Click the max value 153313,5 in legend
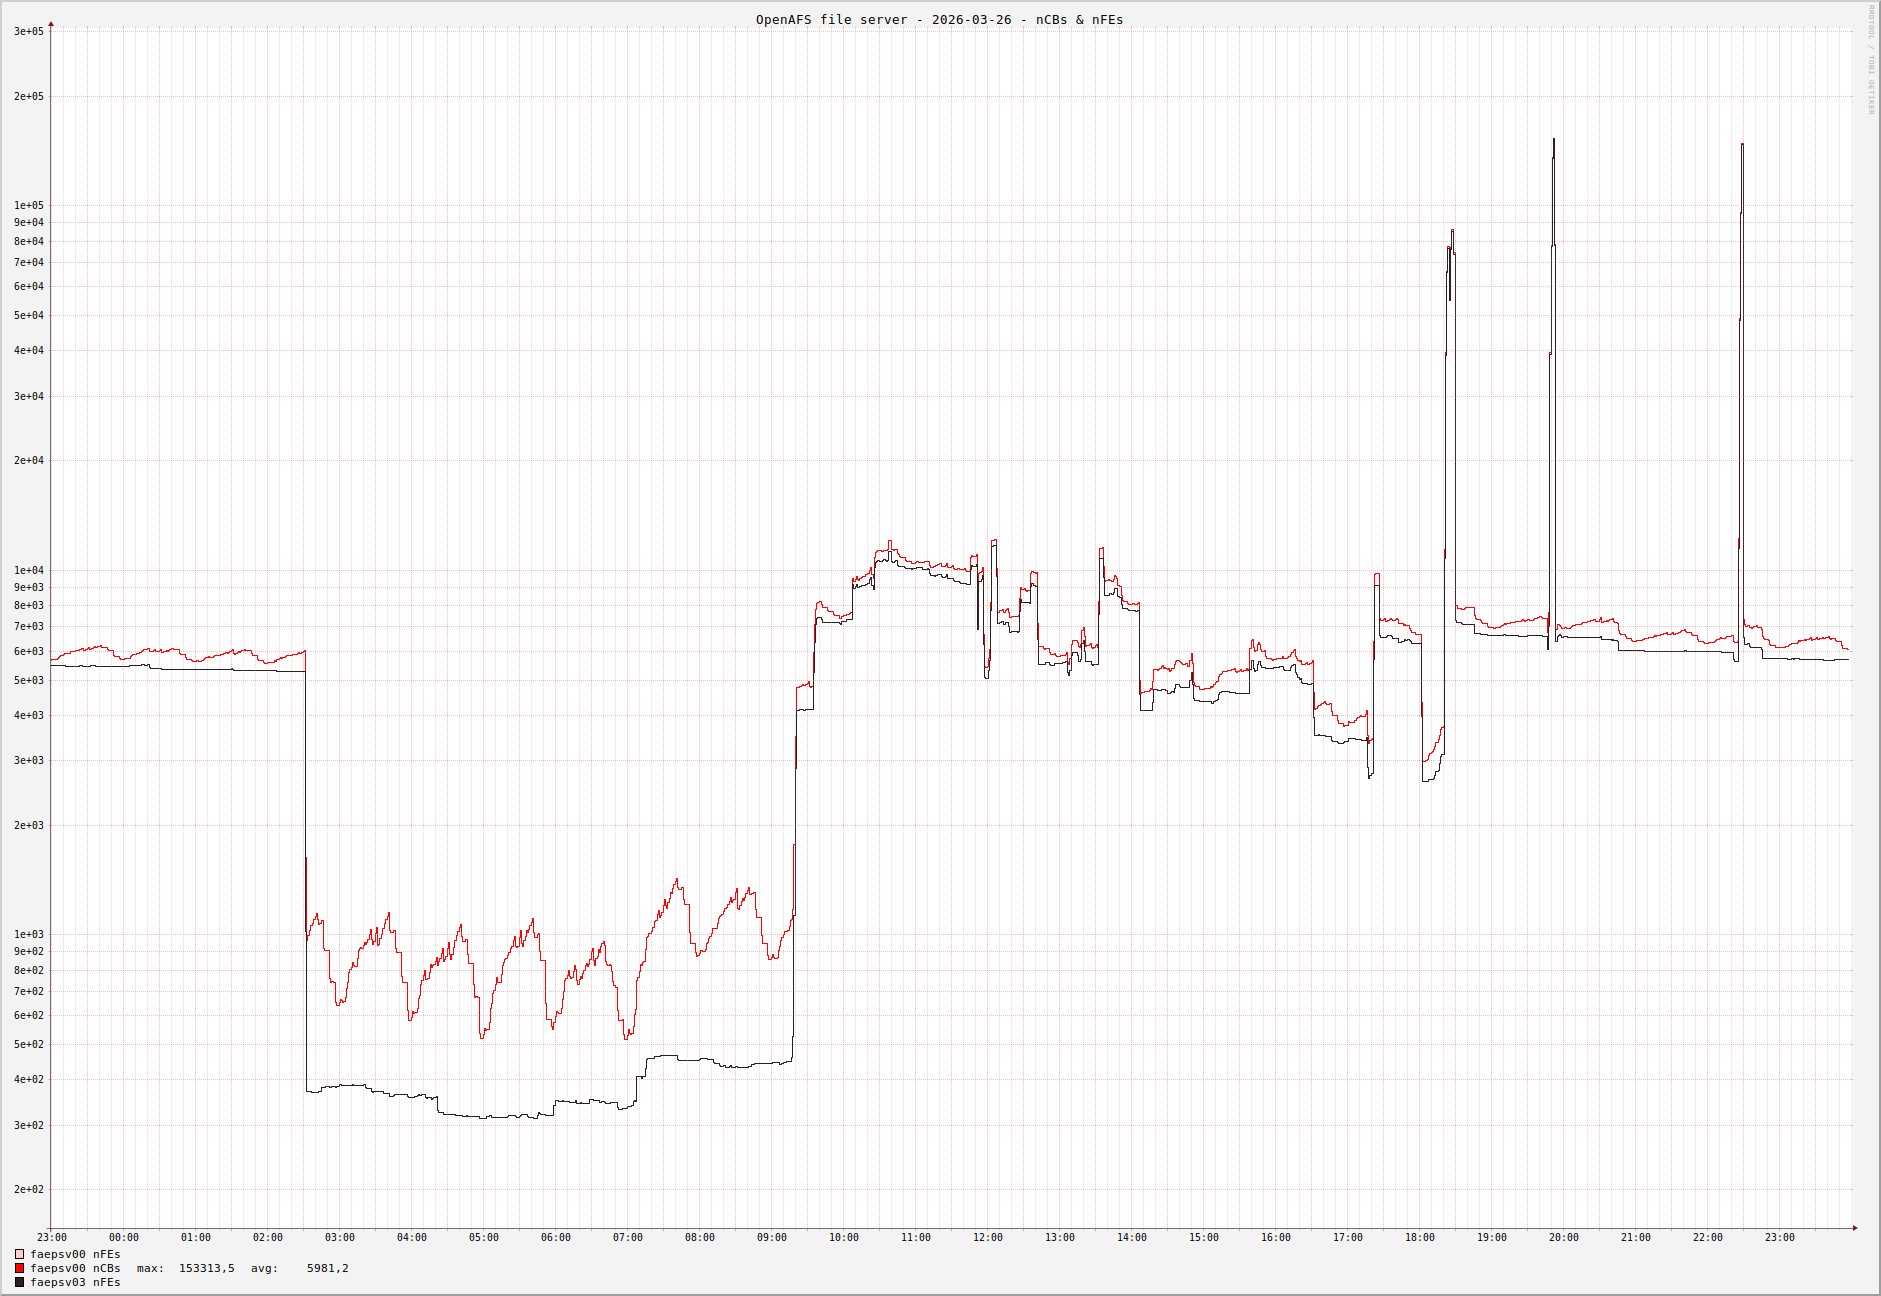 pyautogui.click(x=206, y=1268)
